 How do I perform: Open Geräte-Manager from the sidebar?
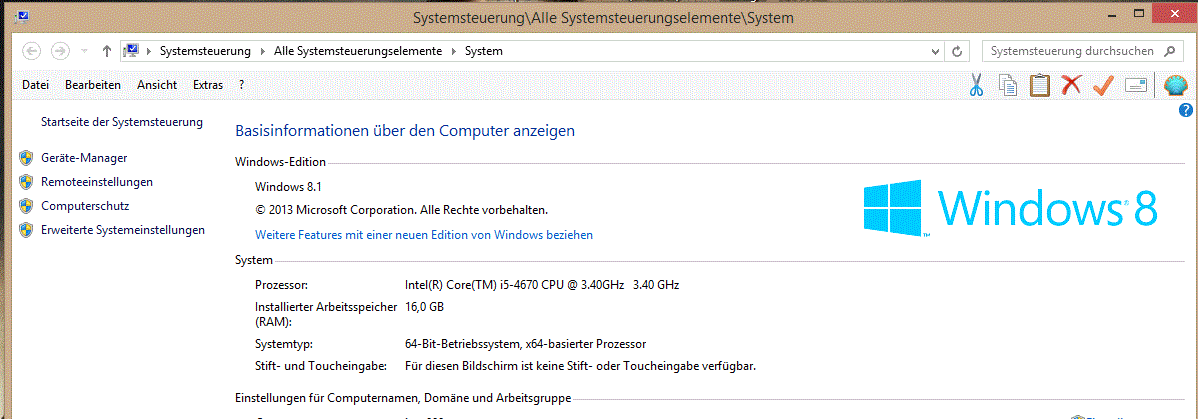point(84,158)
